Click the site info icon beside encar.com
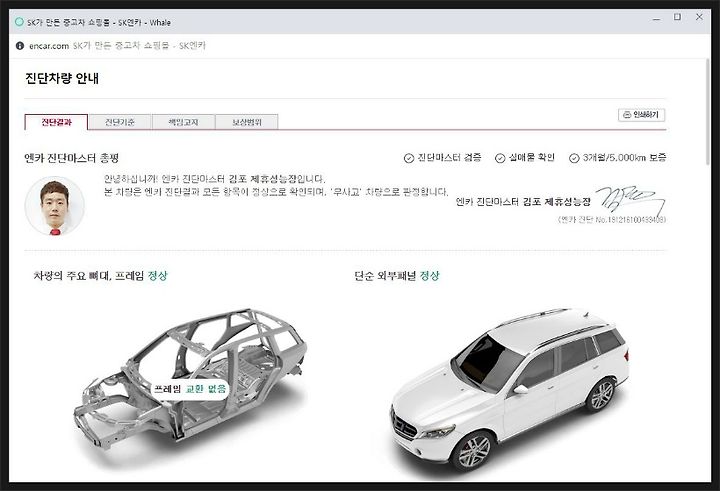Viewport: 720px width, 491px height. tap(20, 46)
